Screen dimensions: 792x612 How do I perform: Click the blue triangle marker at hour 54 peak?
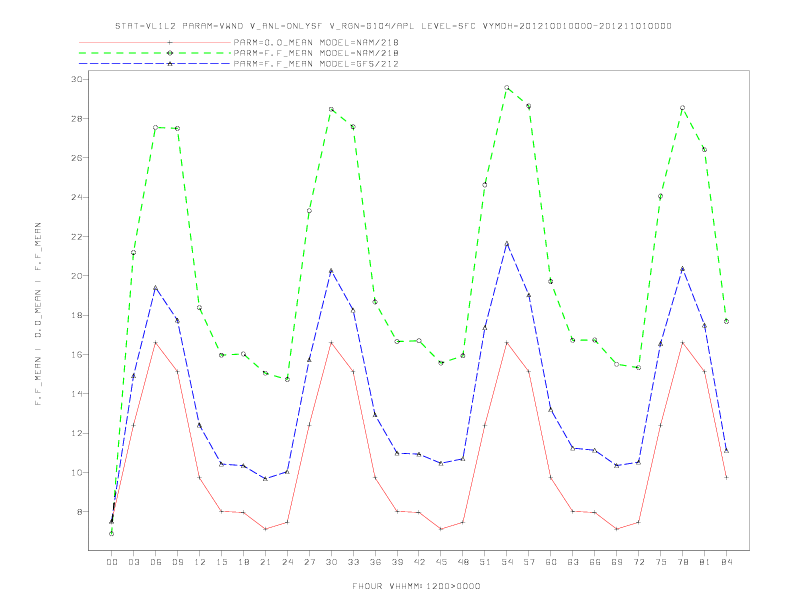click(x=507, y=243)
